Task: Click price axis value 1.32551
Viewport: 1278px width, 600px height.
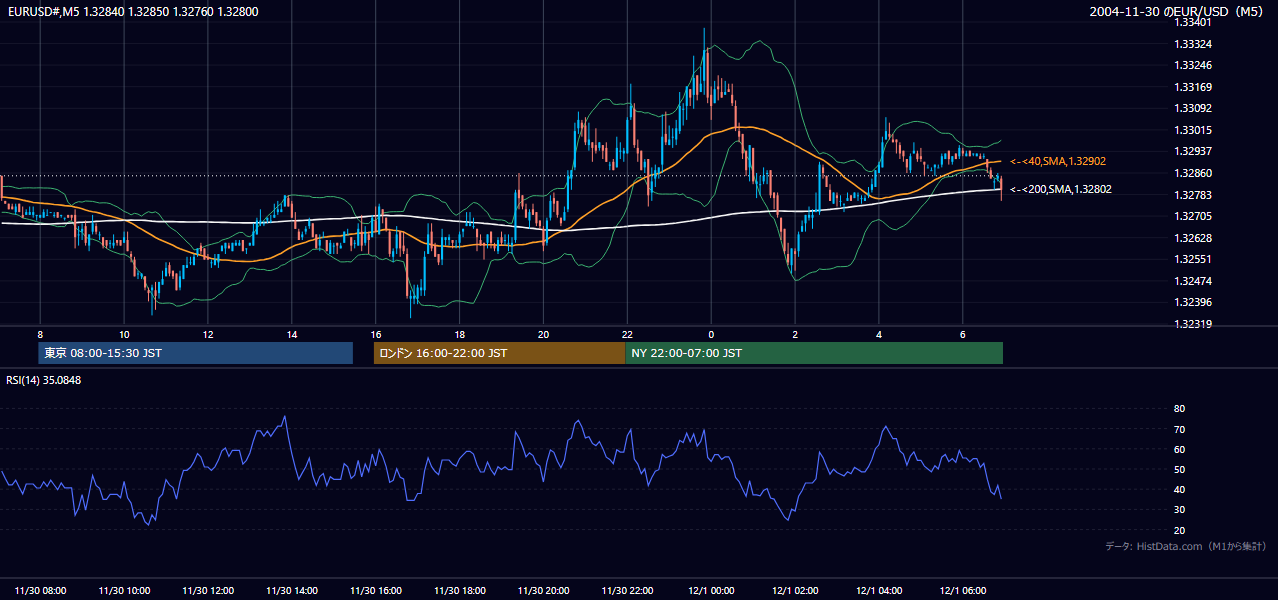Action: tap(1194, 260)
